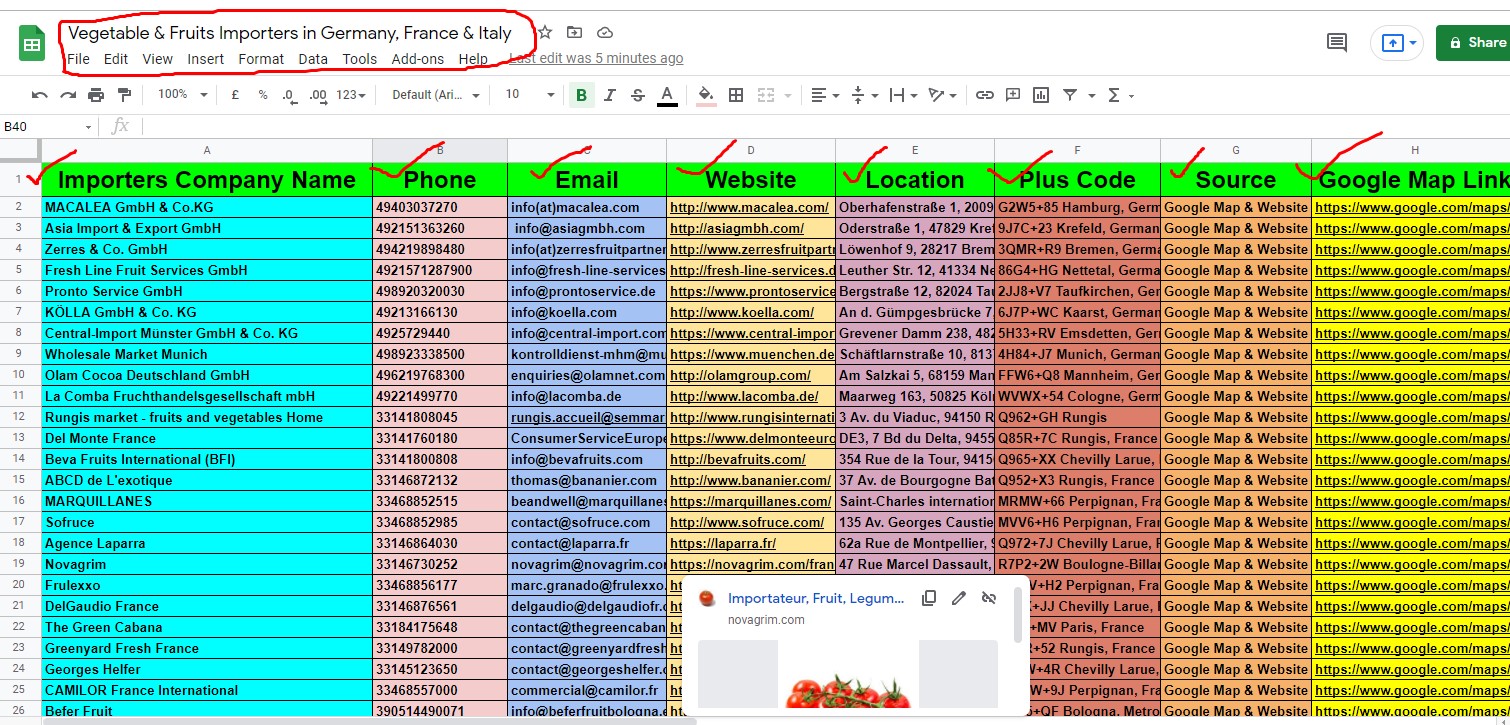Open the Help menu
Viewport: 1510px width, 725px height.
473,59
